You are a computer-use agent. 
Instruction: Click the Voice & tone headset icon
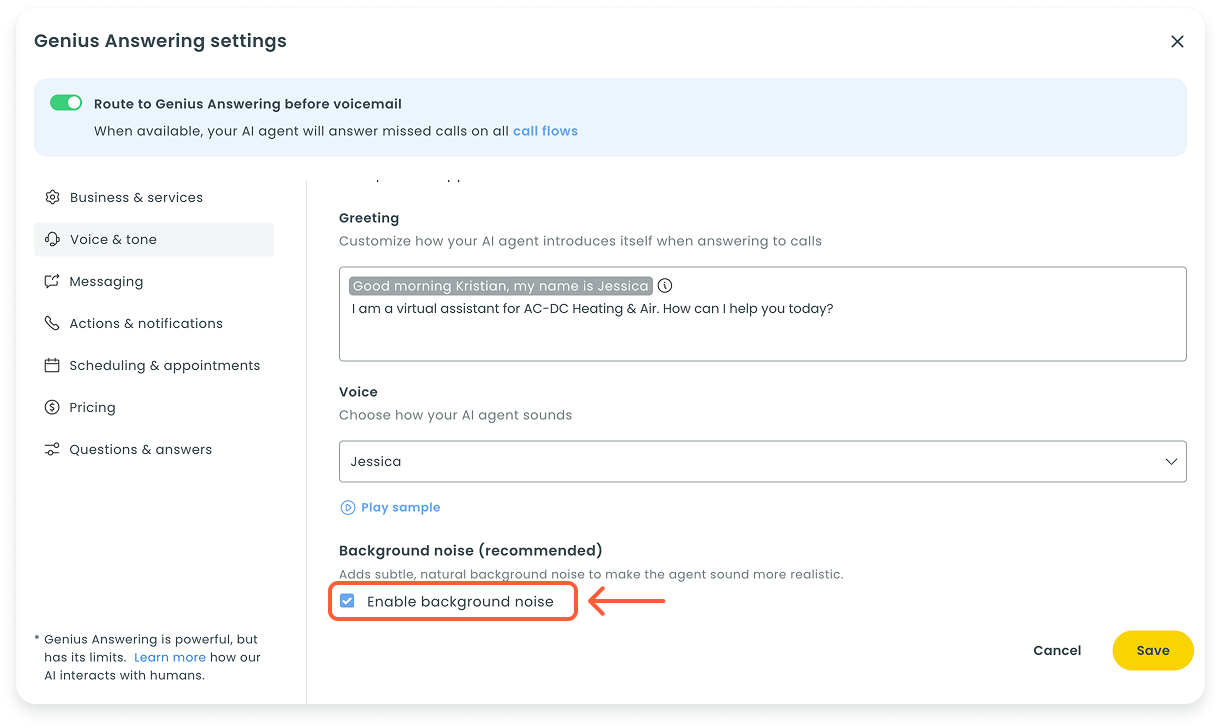click(x=52, y=239)
